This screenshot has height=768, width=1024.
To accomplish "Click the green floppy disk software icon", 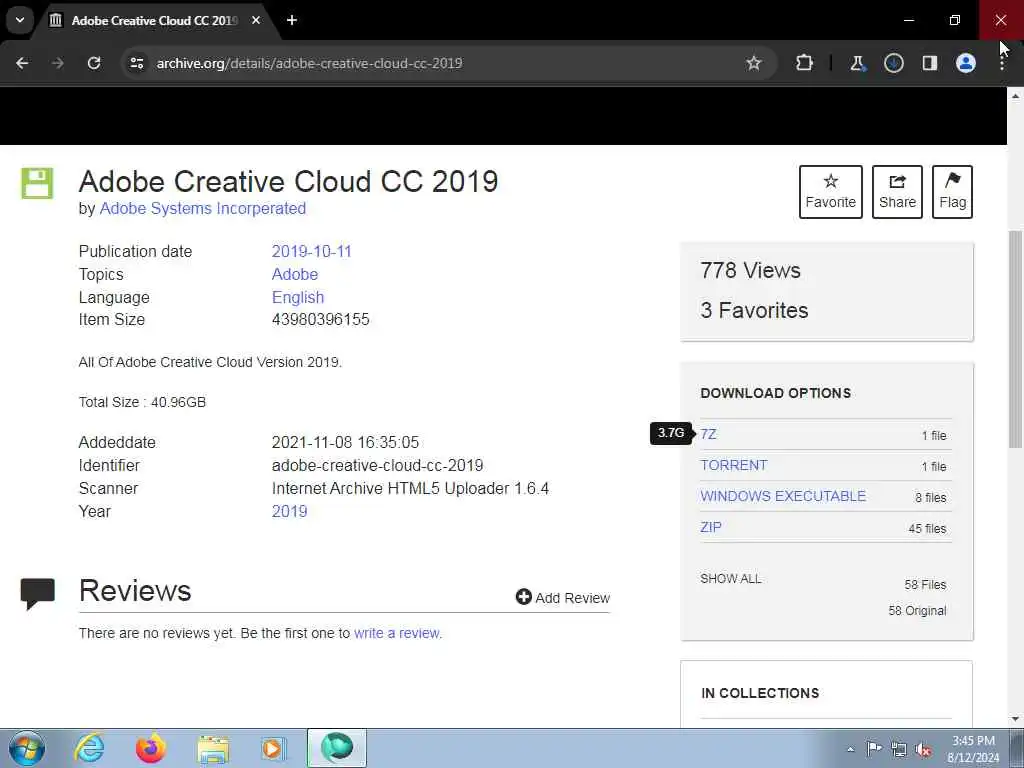I will 37,184.
